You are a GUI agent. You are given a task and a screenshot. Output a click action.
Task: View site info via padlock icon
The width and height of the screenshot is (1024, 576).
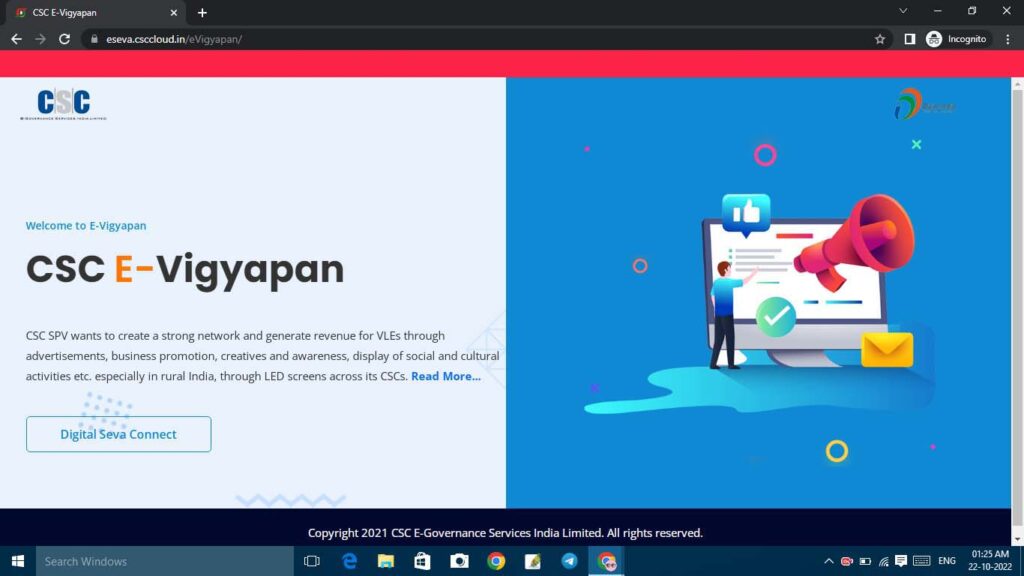tap(94, 39)
